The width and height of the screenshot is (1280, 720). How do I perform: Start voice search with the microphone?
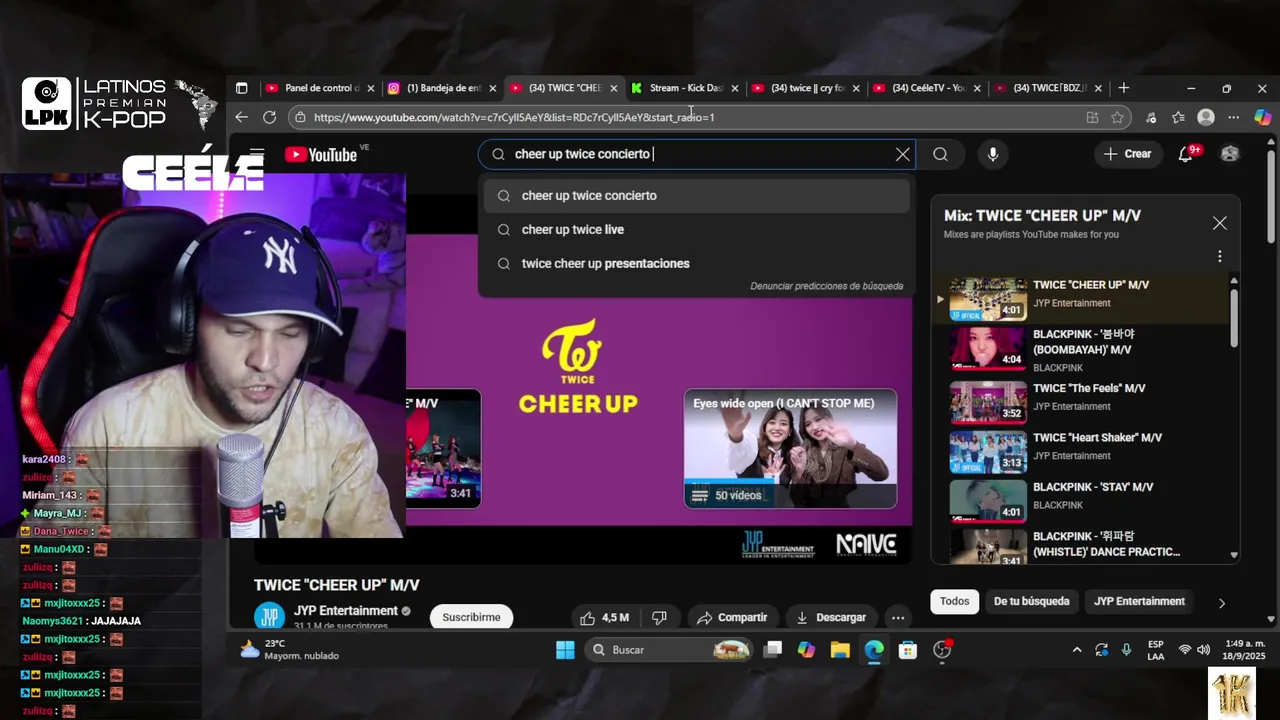(x=992, y=154)
